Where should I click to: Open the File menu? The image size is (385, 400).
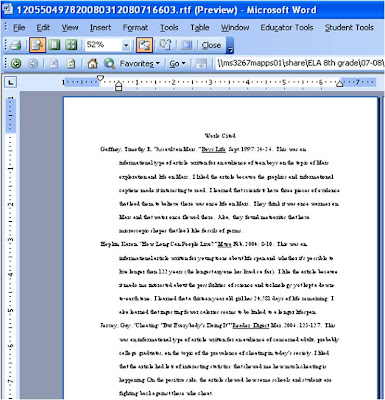pos(19,28)
